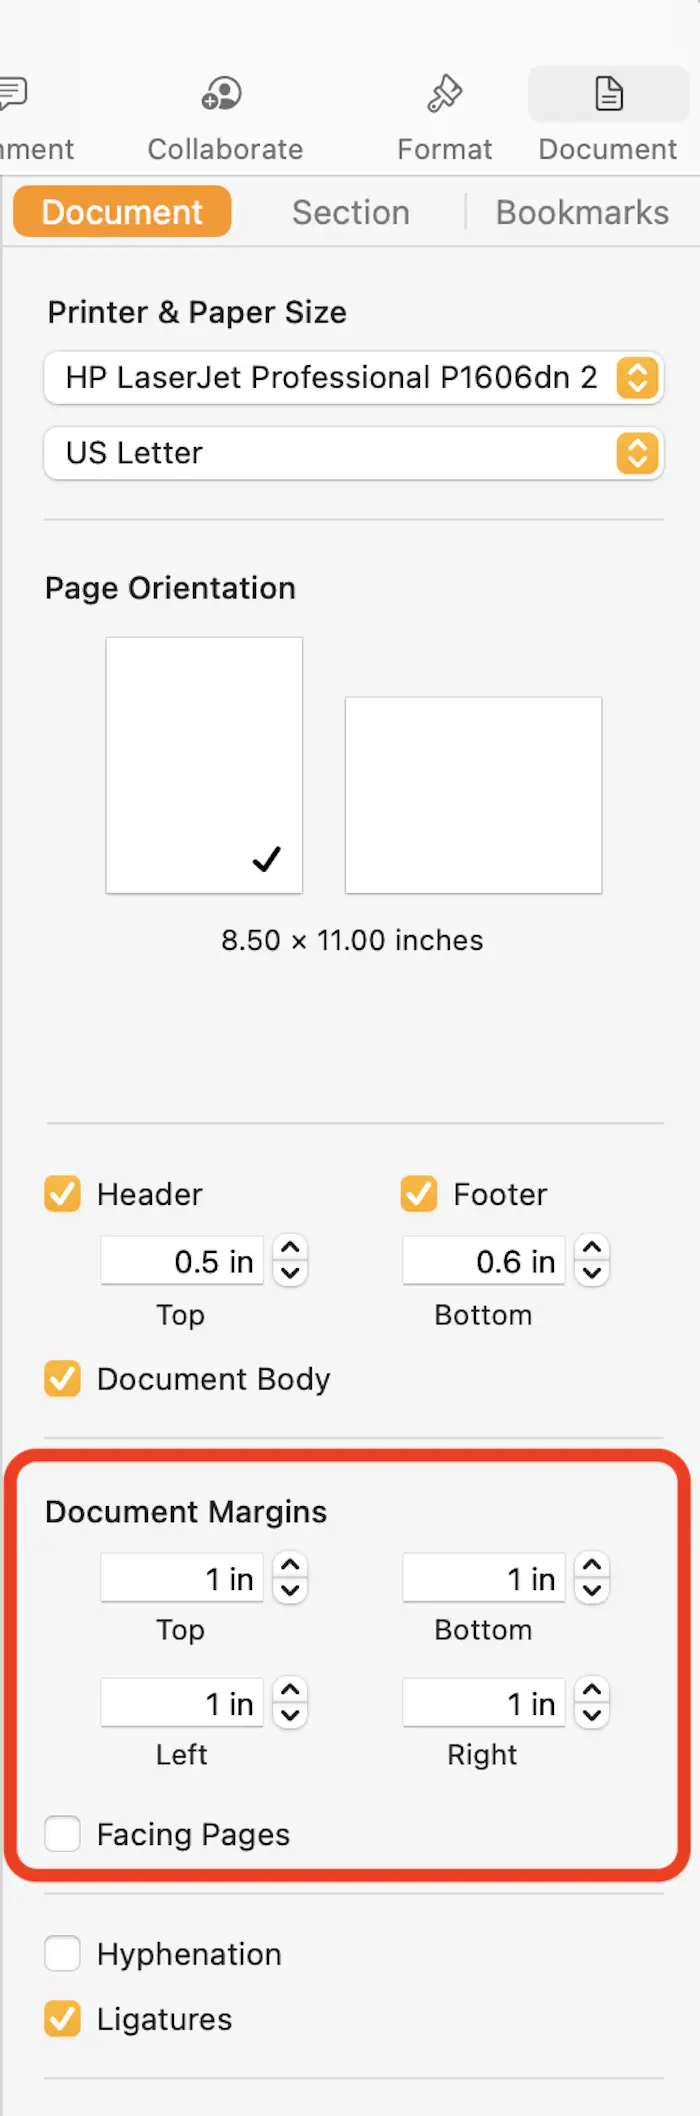Enable the Facing Pages checkbox

click(x=63, y=1834)
